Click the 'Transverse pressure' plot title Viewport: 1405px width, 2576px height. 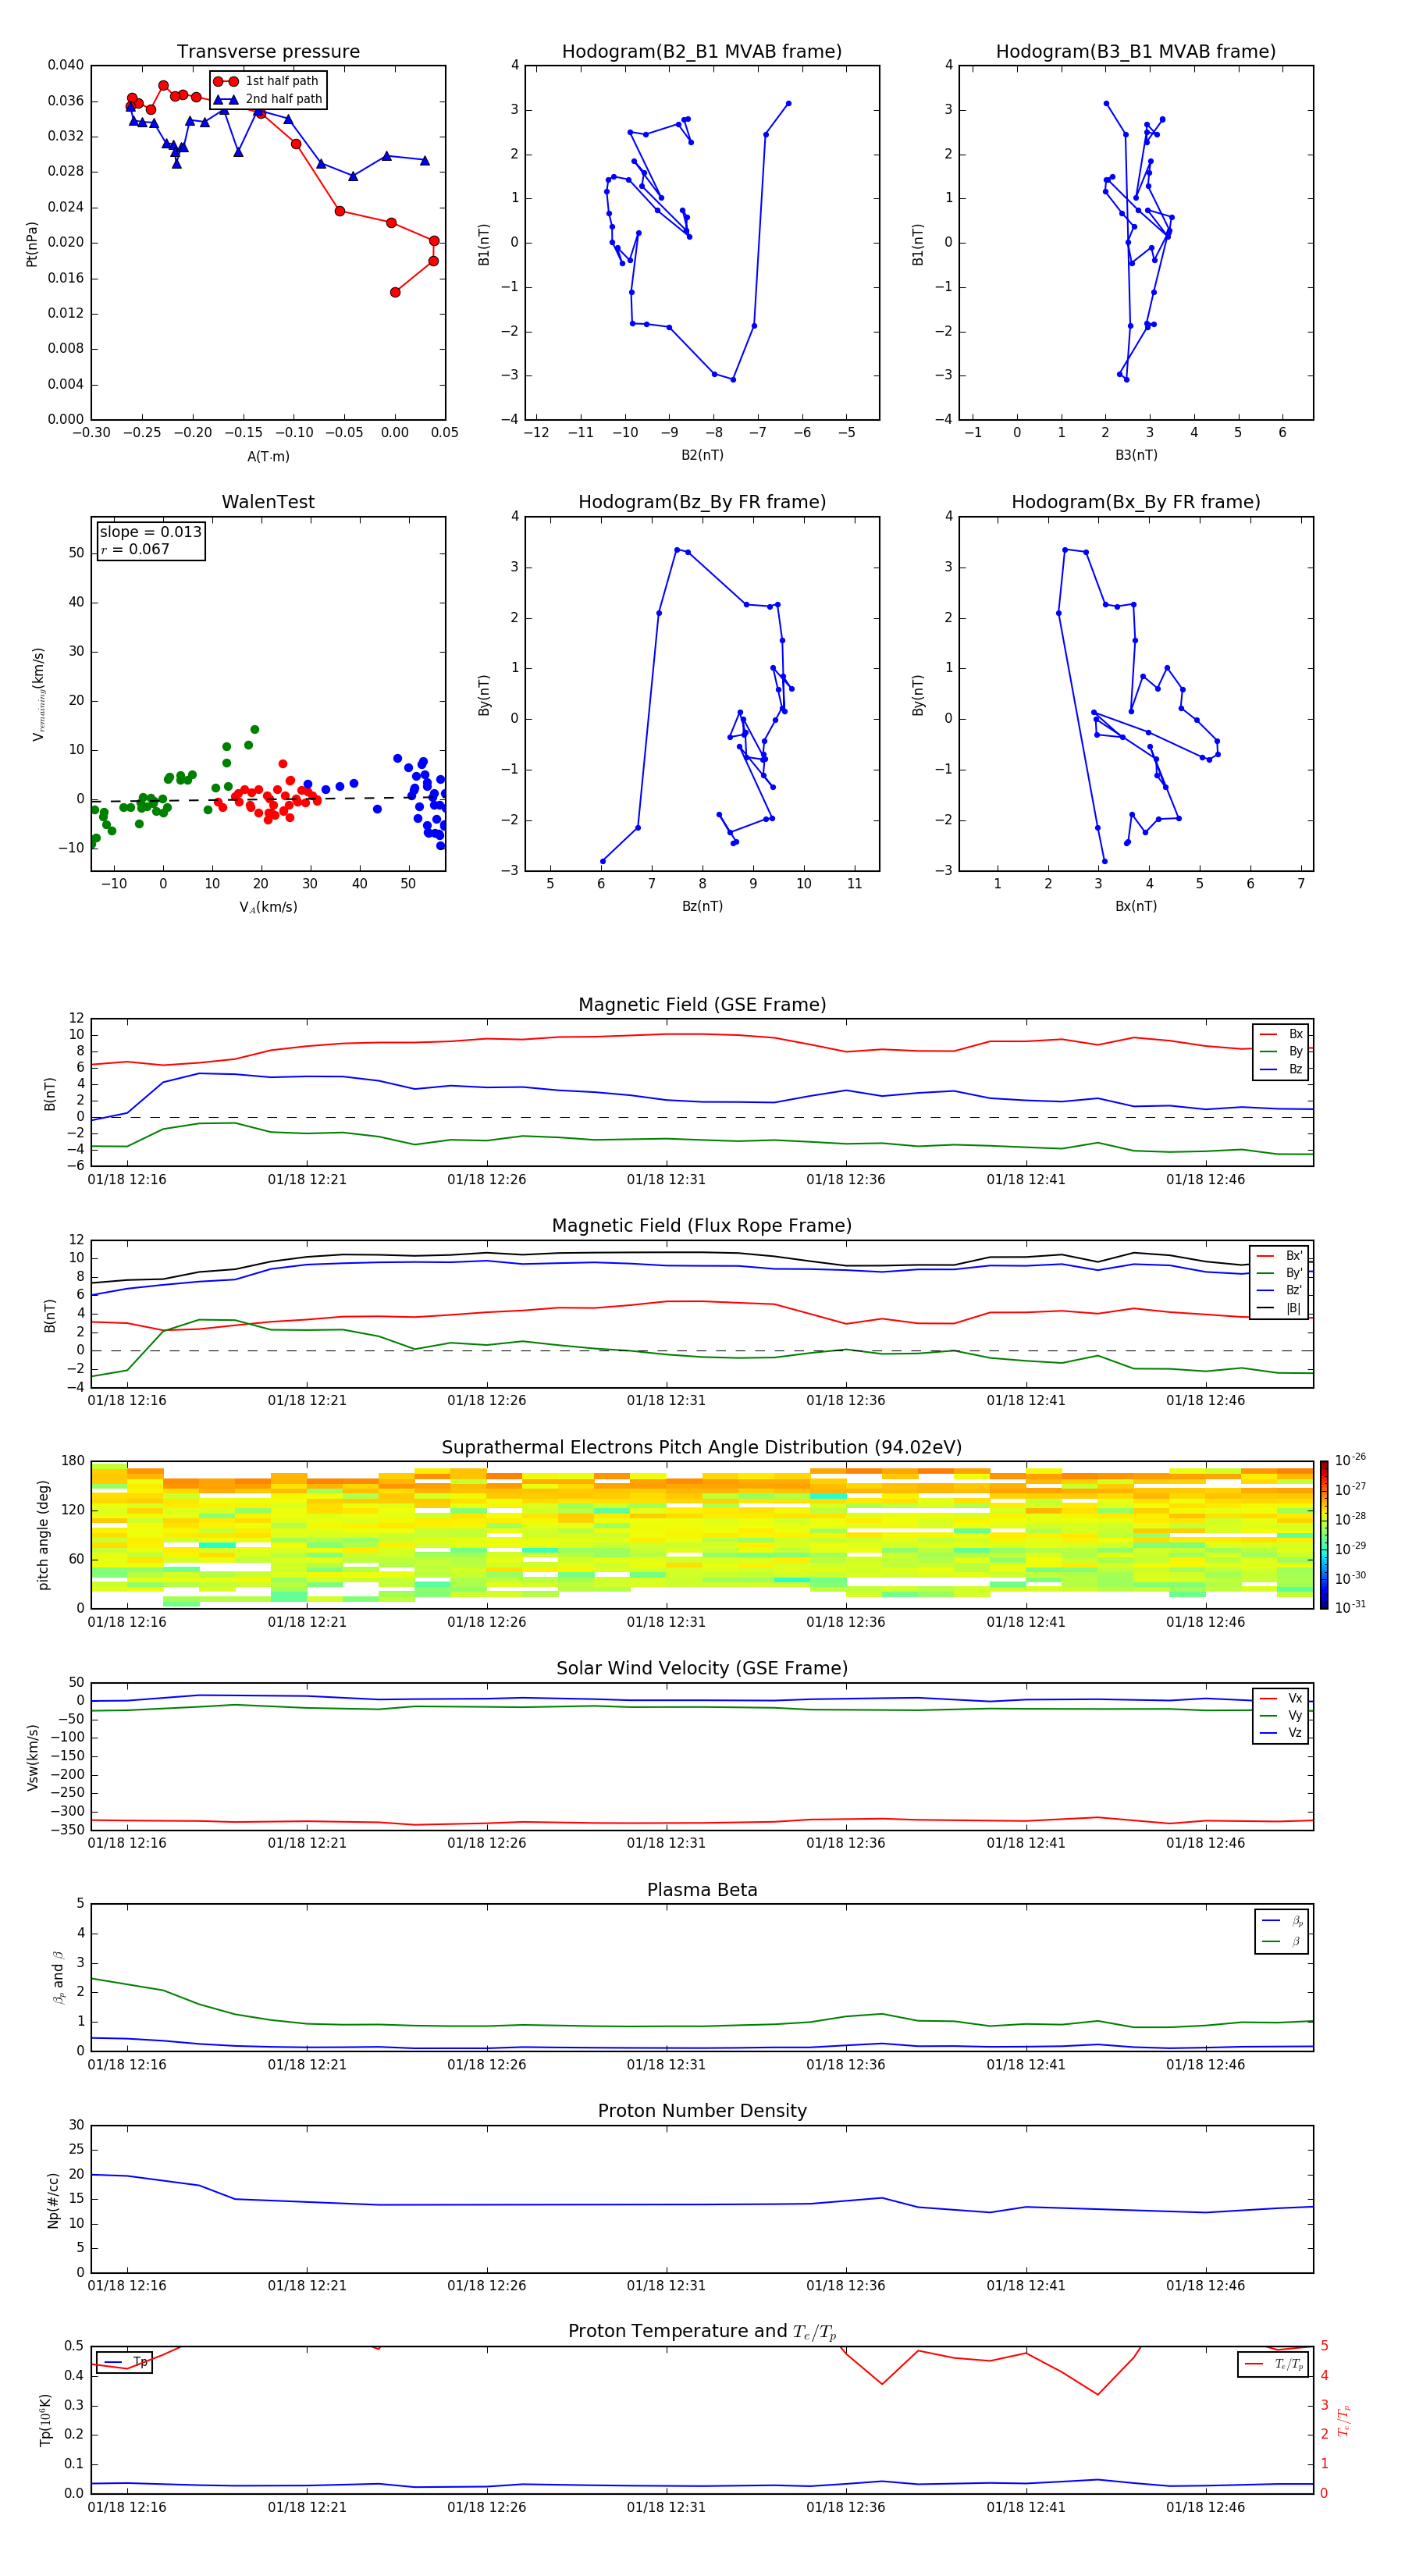(x=268, y=52)
